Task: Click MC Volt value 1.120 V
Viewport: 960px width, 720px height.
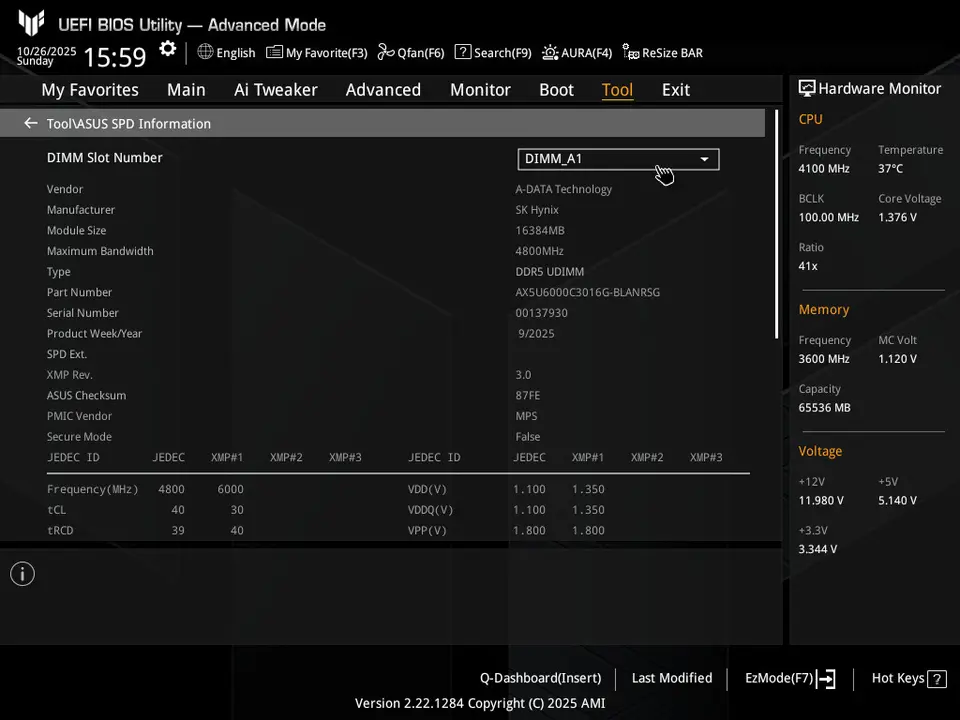Action: pos(898,359)
